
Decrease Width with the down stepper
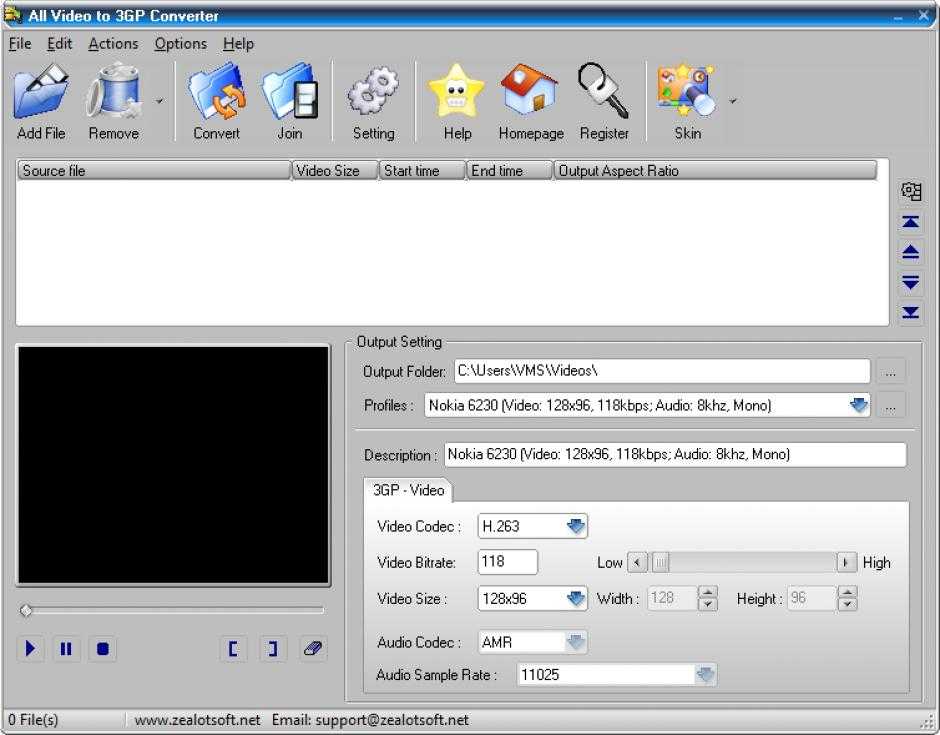[708, 604]
